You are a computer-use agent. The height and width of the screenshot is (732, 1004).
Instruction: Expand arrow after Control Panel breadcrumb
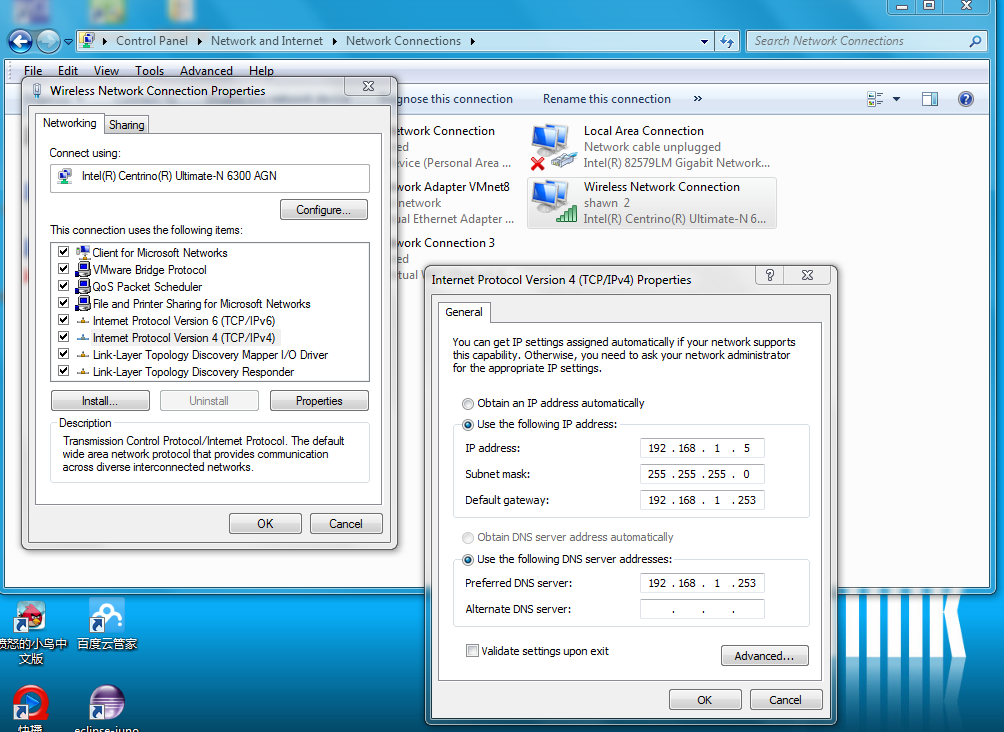[x=199, y=41]
